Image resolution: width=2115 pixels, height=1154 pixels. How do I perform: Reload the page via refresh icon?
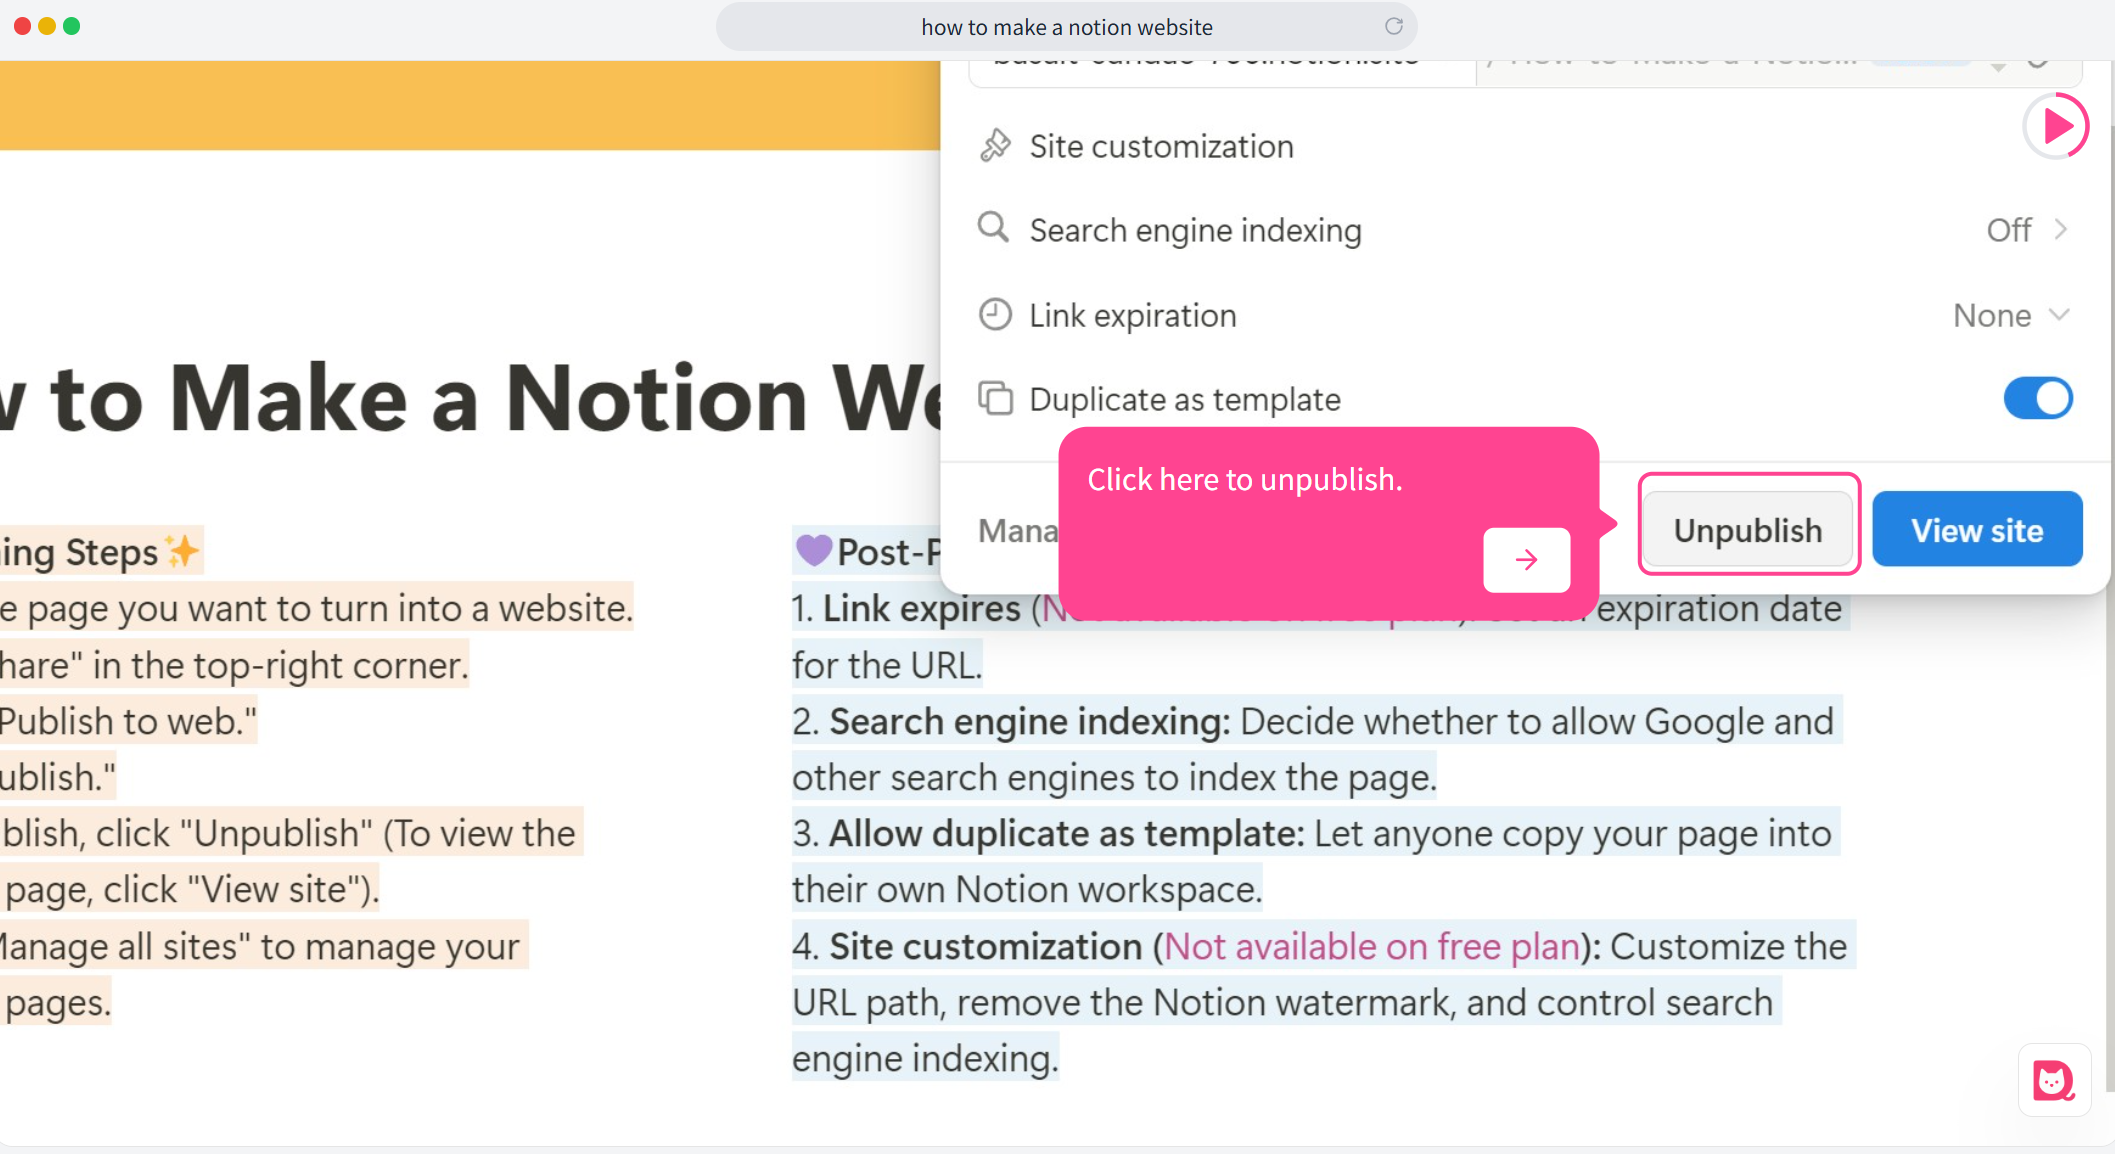click(1394, 26)
